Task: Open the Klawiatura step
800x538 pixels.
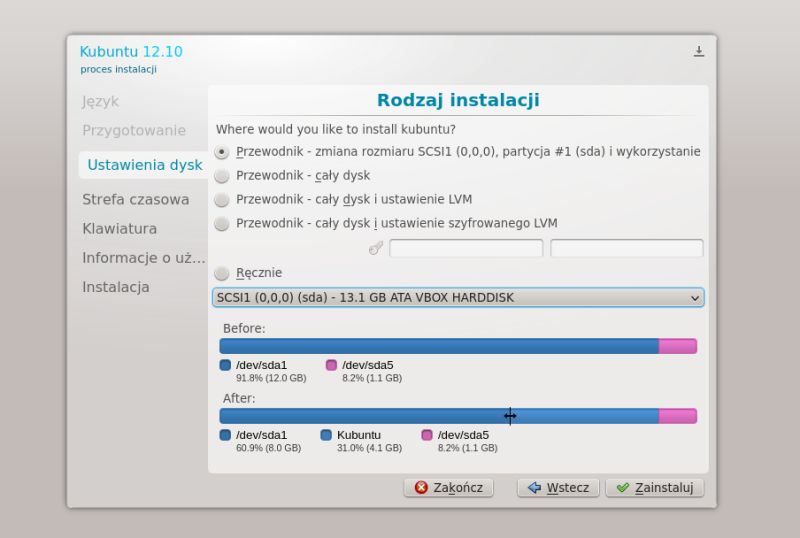Action: (x=119, y=229)
